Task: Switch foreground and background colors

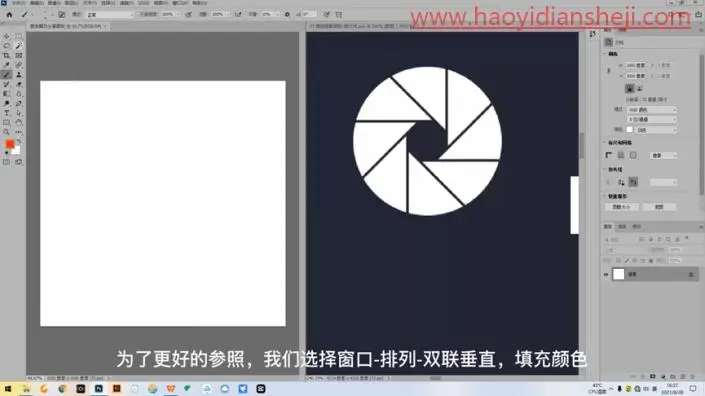Action: click(19, 142)
